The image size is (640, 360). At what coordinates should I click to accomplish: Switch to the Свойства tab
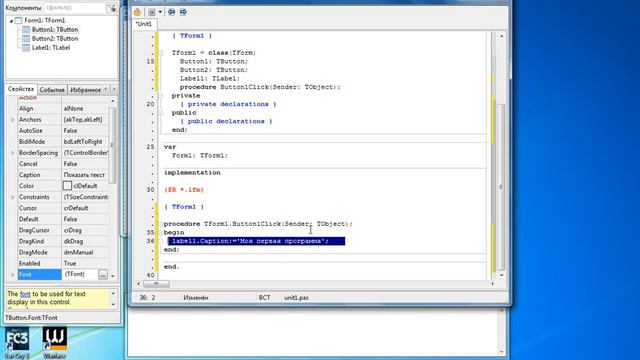tap(20, 89)
